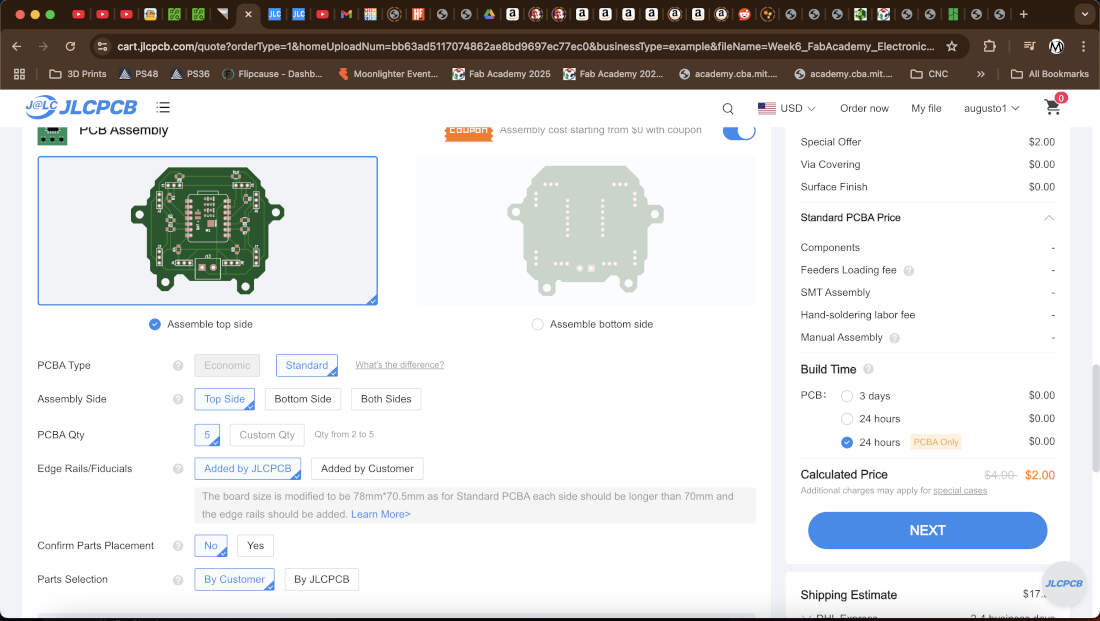The width and height of the screenshot is (1100, 621).
Task: Click the NEXT button
Action: point(927,530)
